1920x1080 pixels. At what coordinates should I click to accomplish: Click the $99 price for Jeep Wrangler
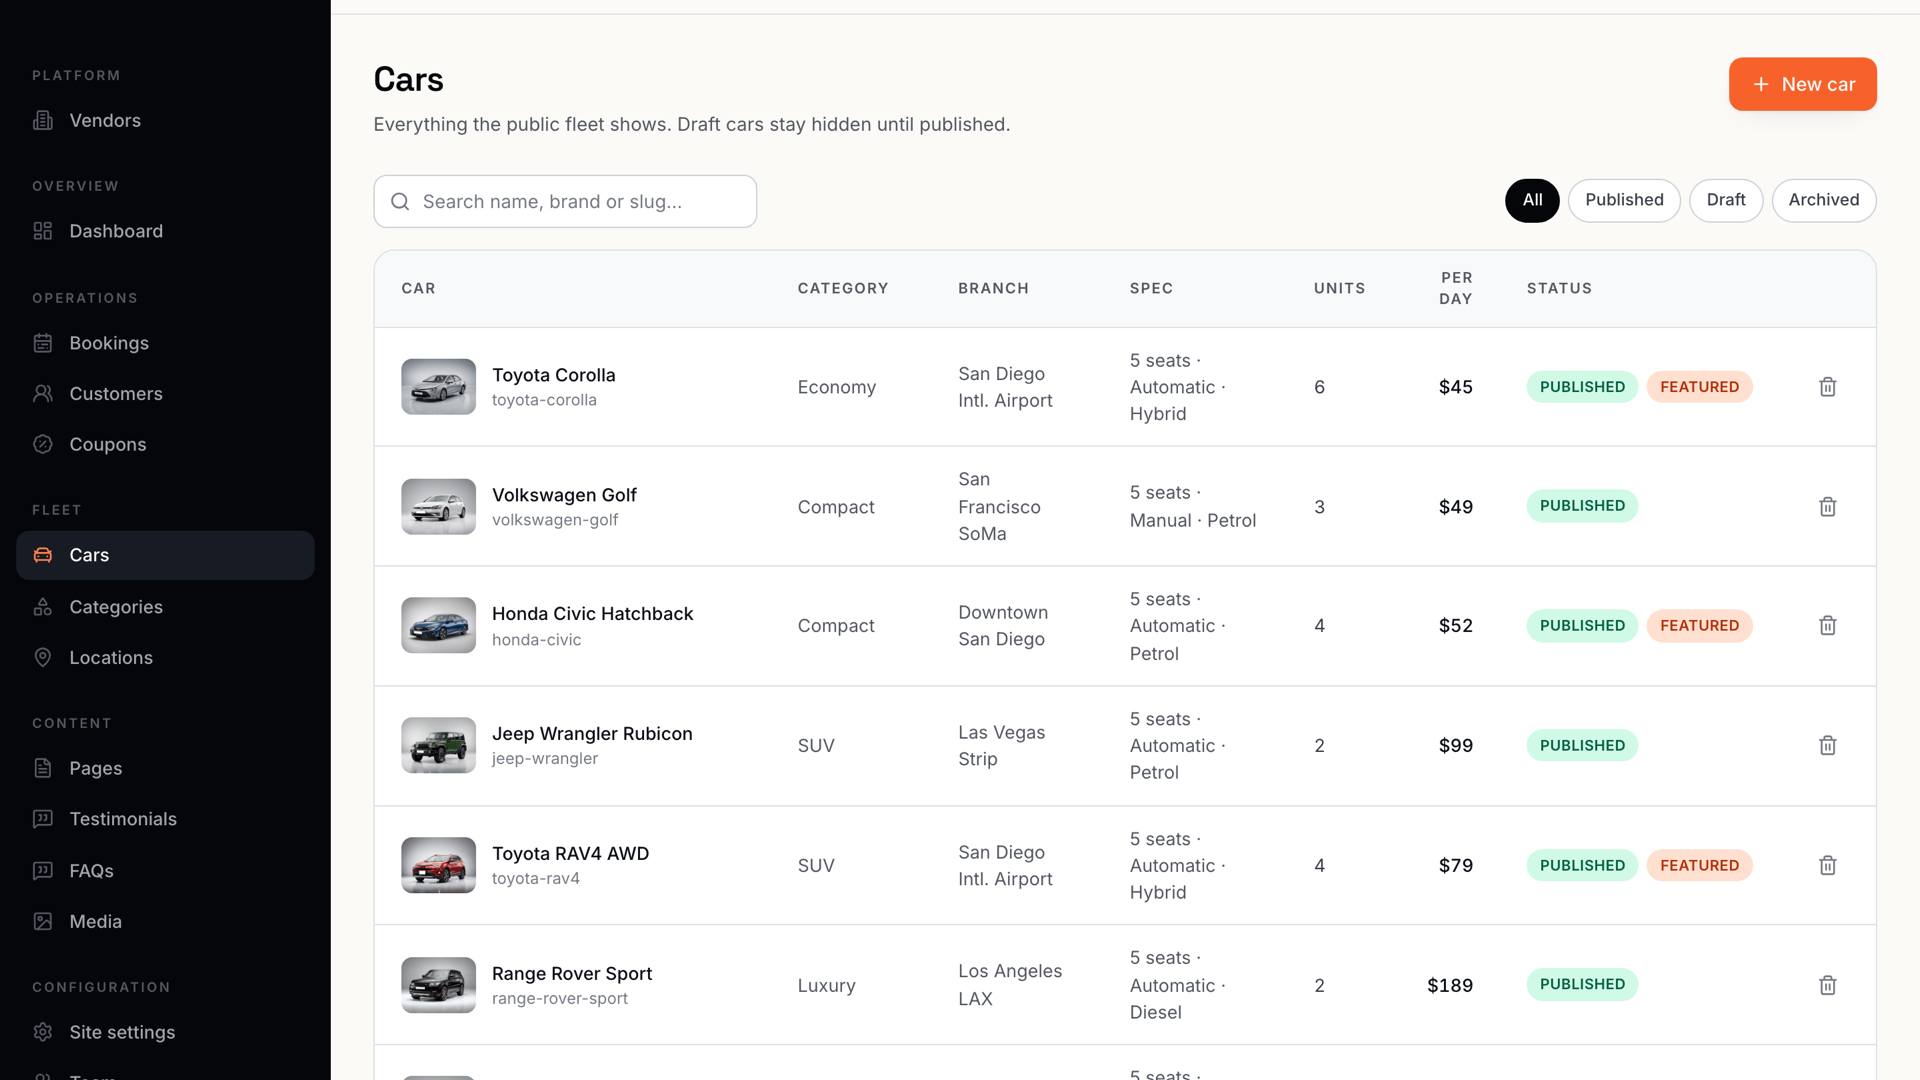1455,746
